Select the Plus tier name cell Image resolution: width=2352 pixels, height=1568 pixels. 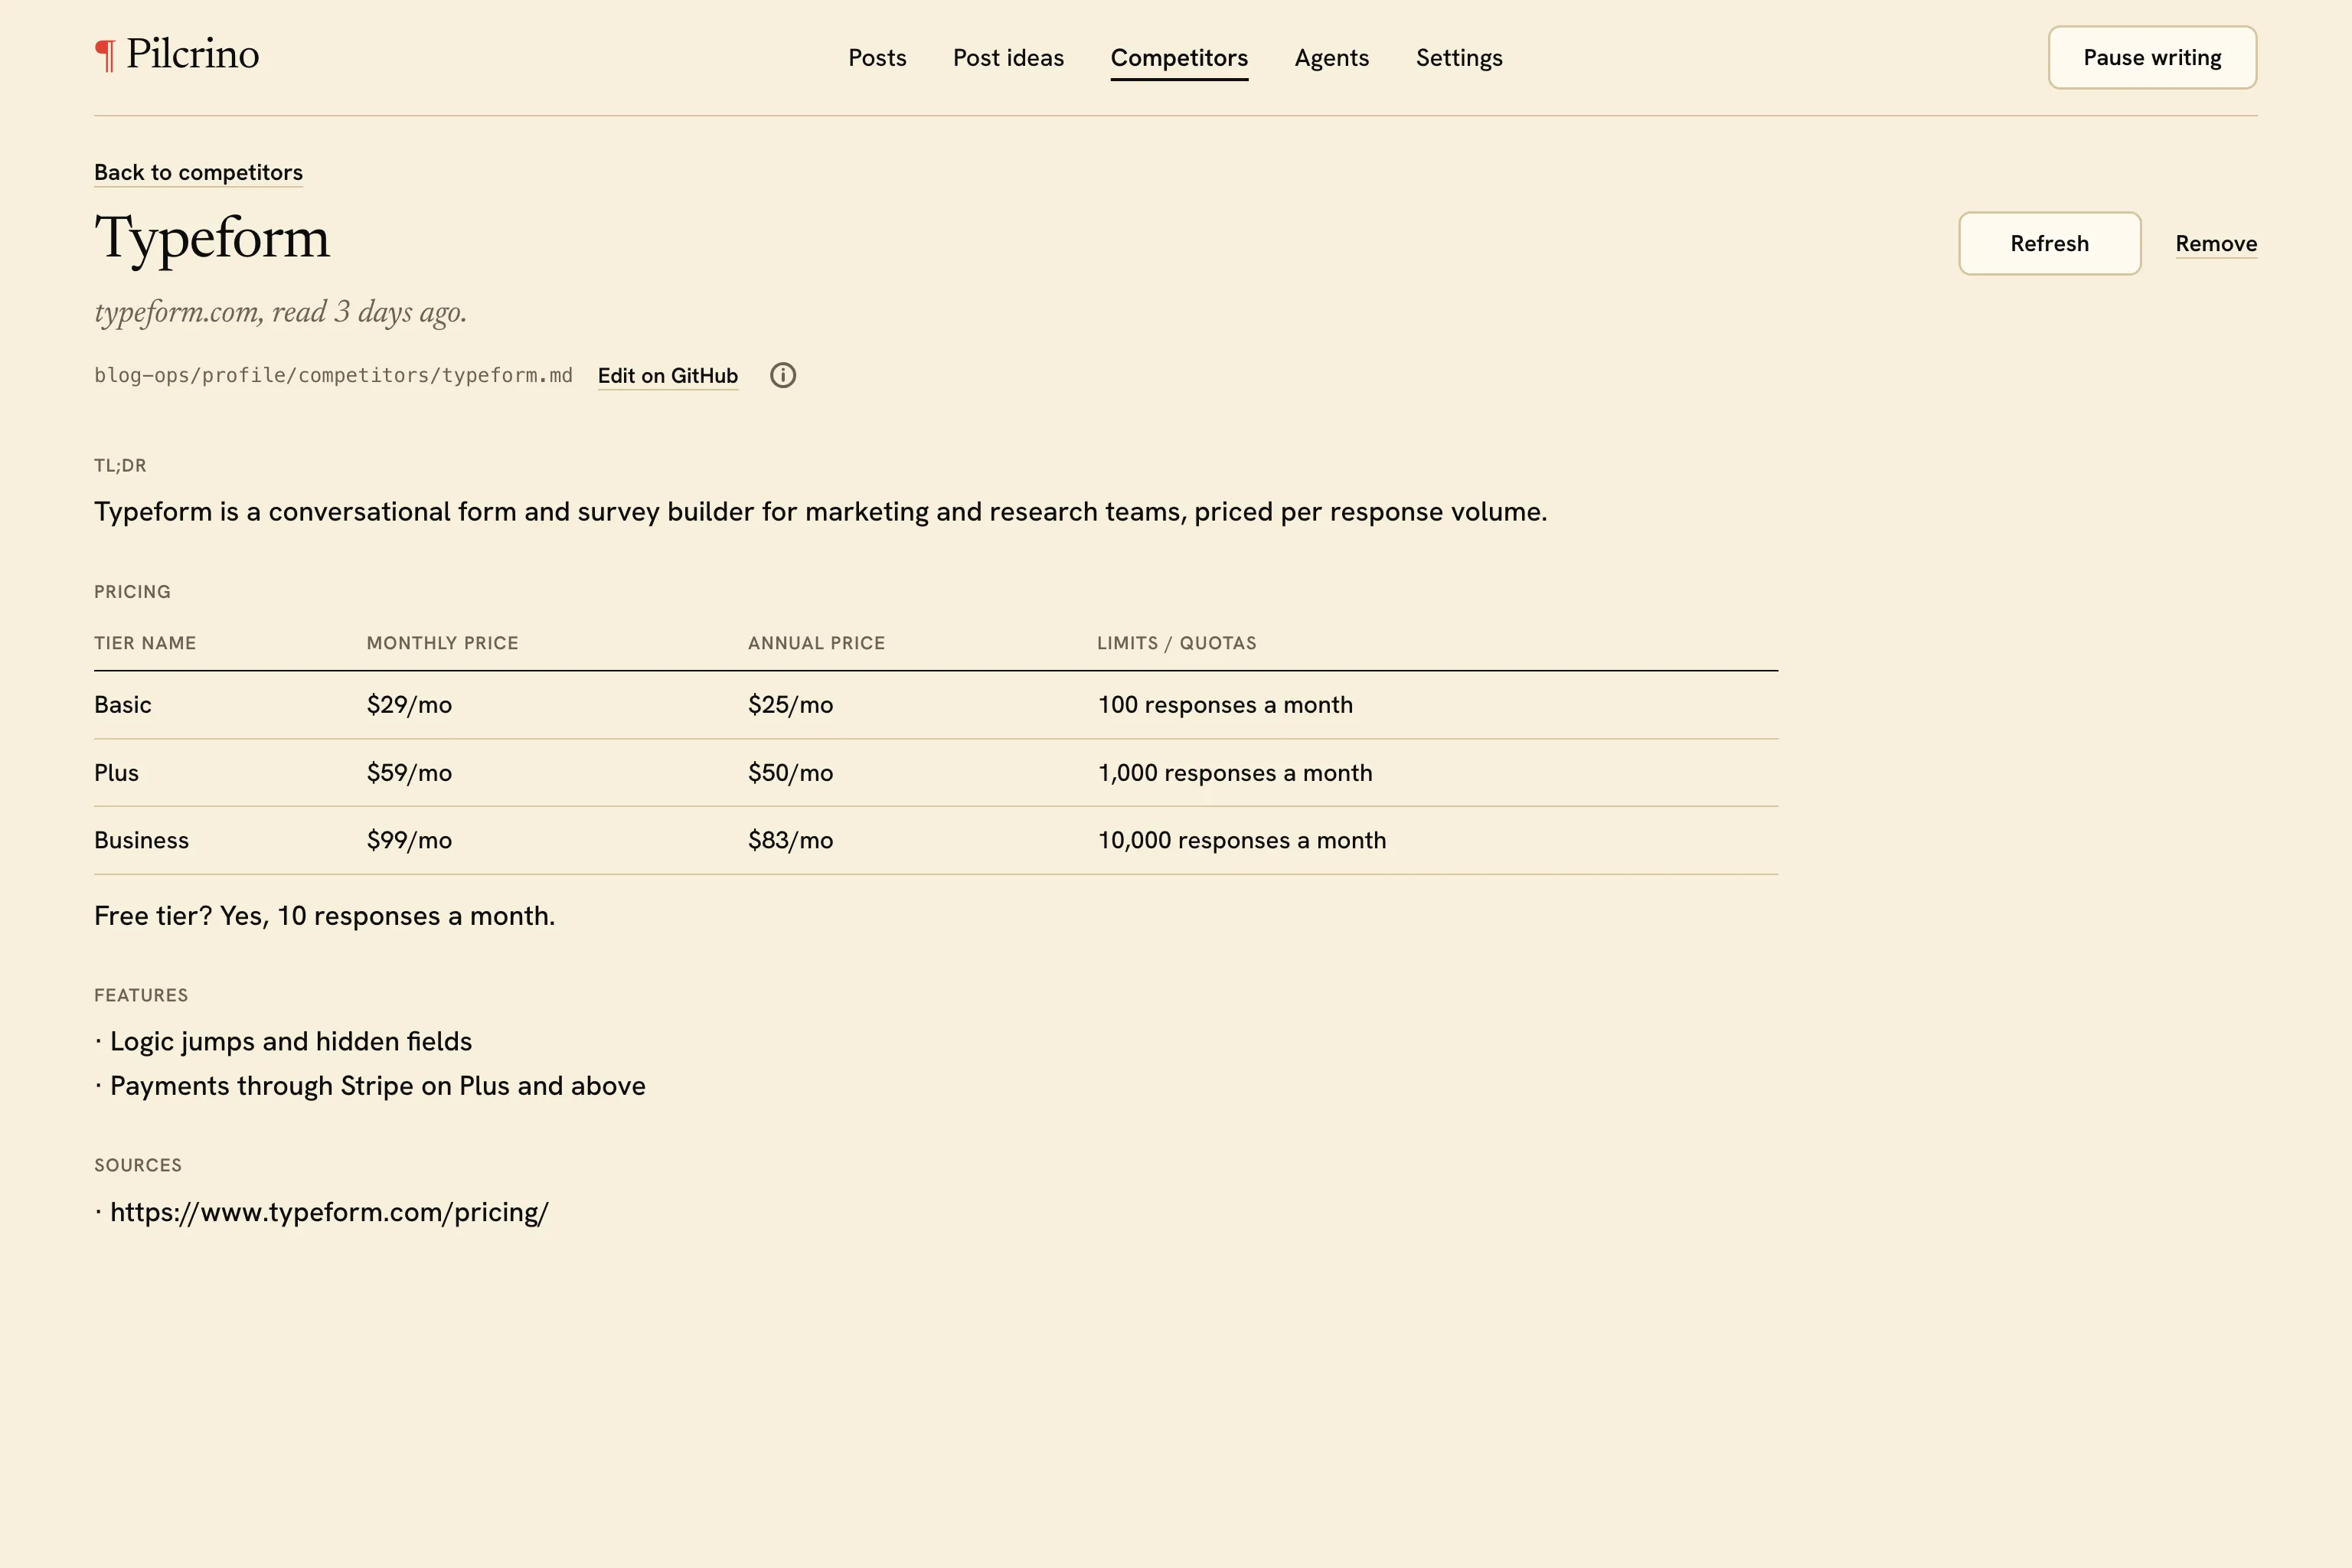116,773
